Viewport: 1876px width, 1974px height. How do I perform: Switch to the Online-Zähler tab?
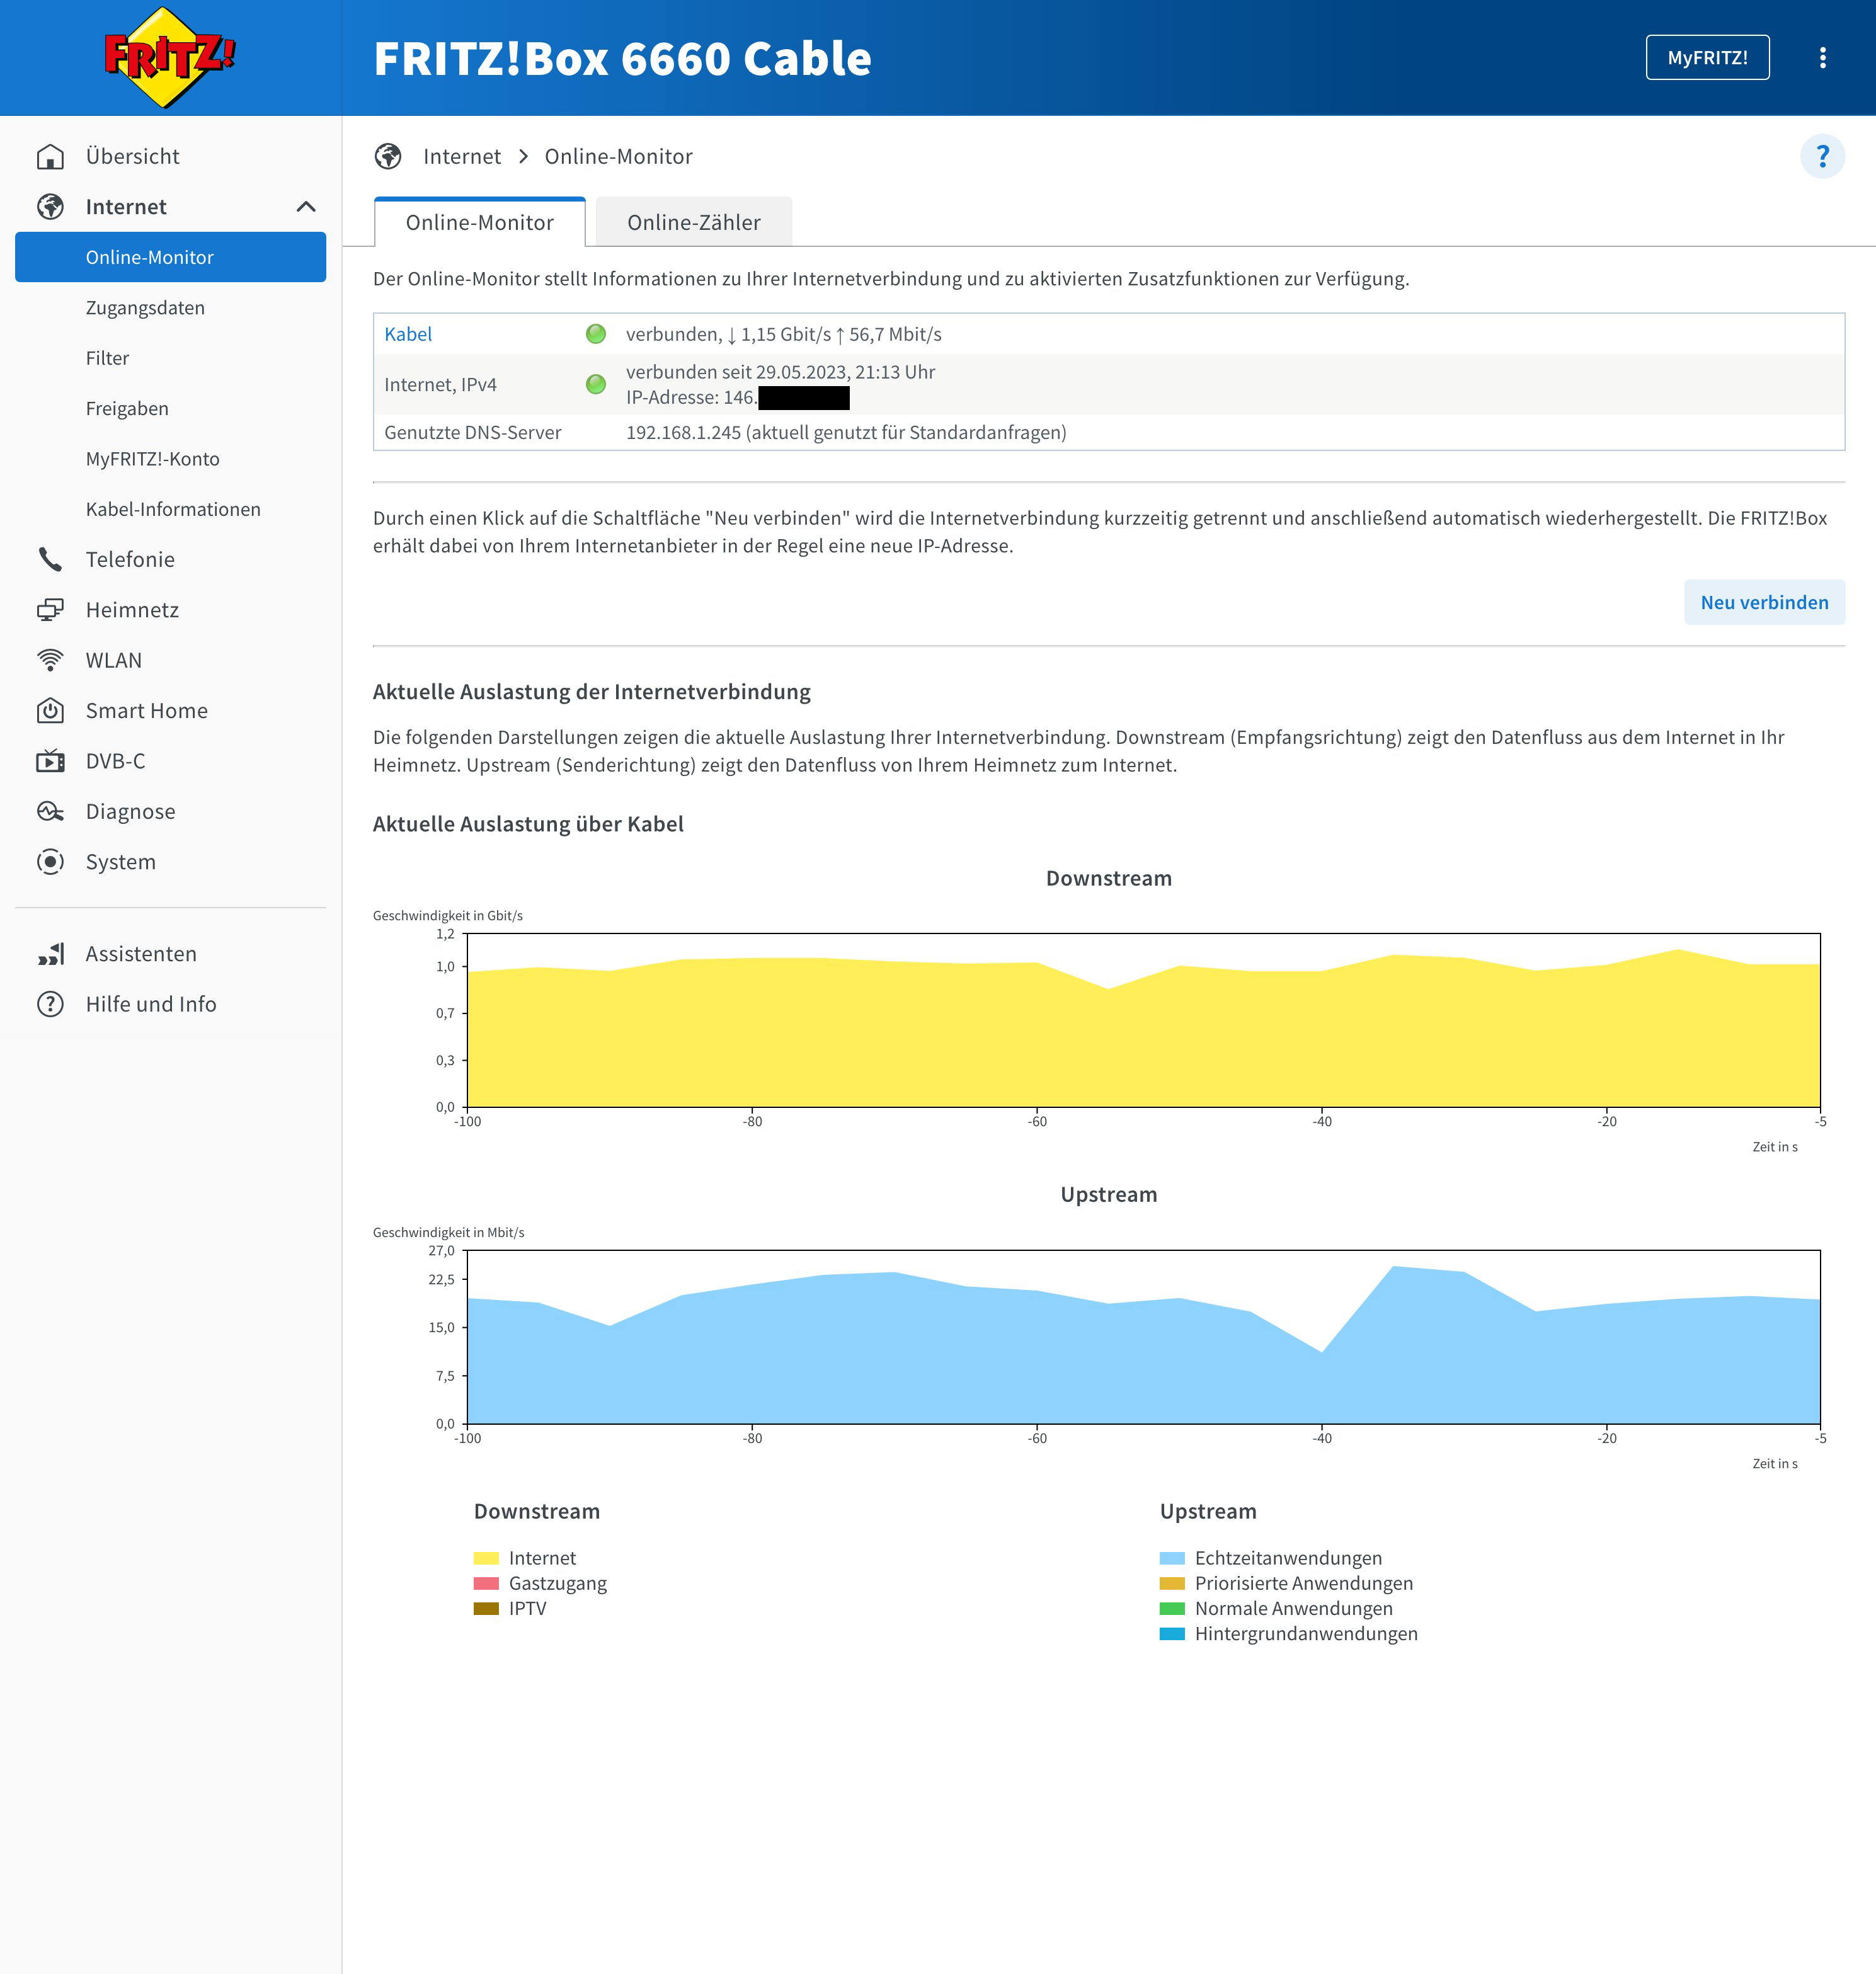(693, 222)
